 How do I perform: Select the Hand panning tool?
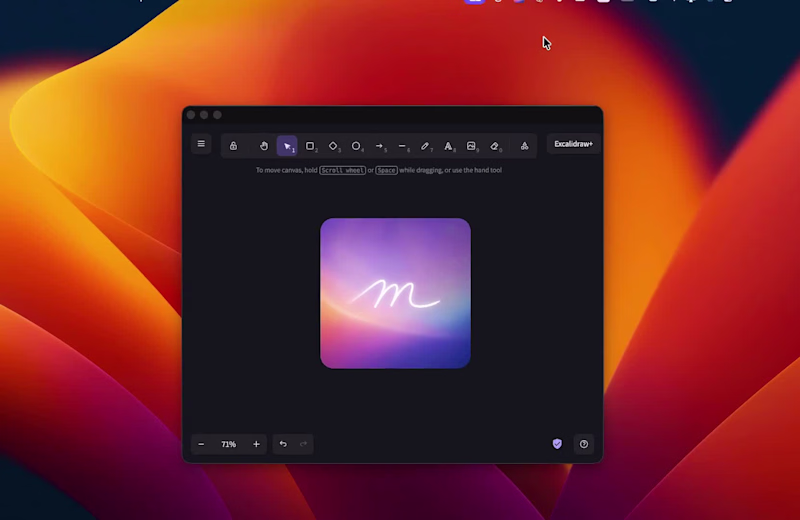tap(264, 146)
